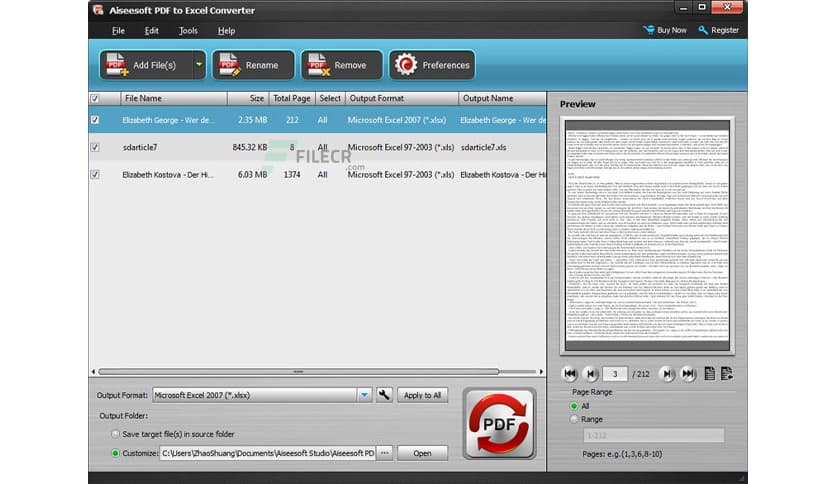This screenshot has height=484, width=836.
Task: Click the Rename toolbar button
Action: point(253,65)
